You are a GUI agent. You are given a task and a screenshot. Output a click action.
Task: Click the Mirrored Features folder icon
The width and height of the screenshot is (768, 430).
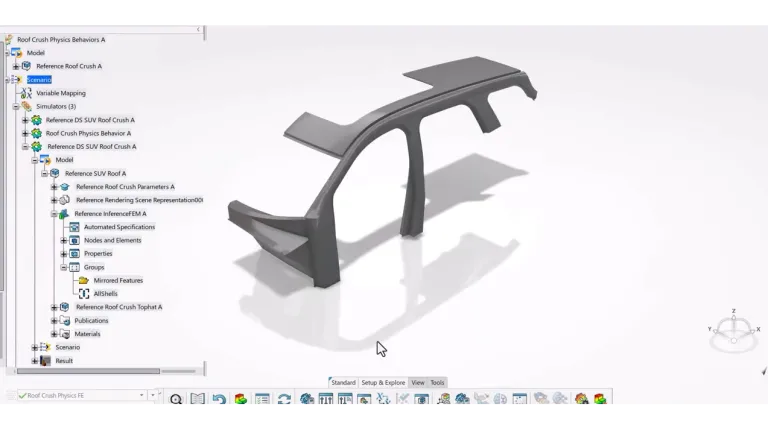click(x=84, y=281)
